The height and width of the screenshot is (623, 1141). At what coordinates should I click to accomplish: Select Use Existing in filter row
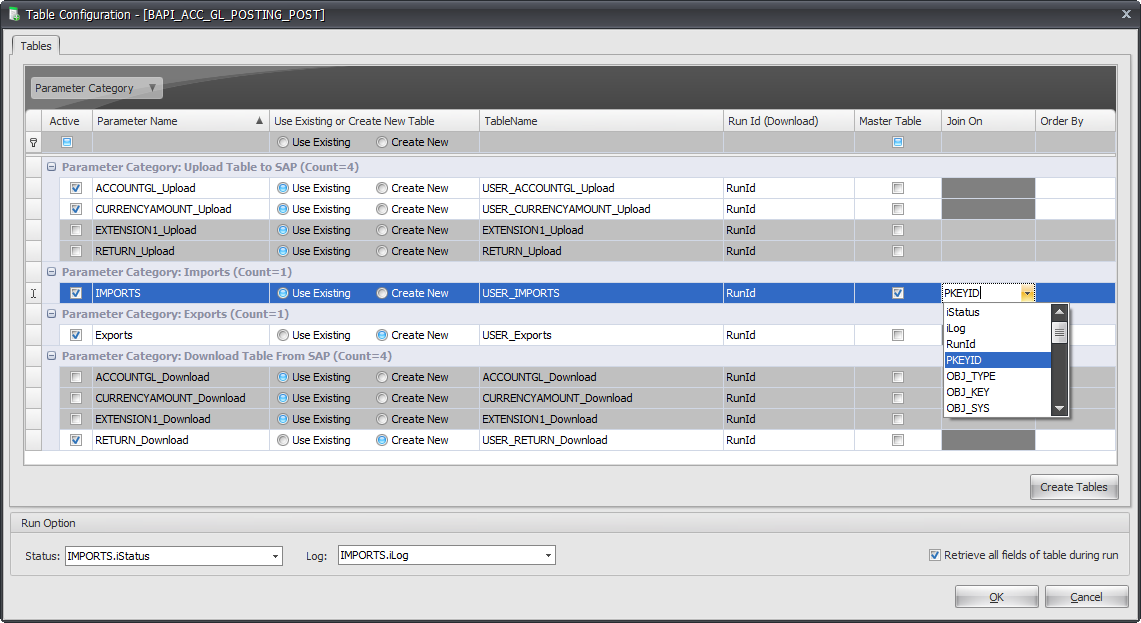pyautogui.click(x=282, y=142)
